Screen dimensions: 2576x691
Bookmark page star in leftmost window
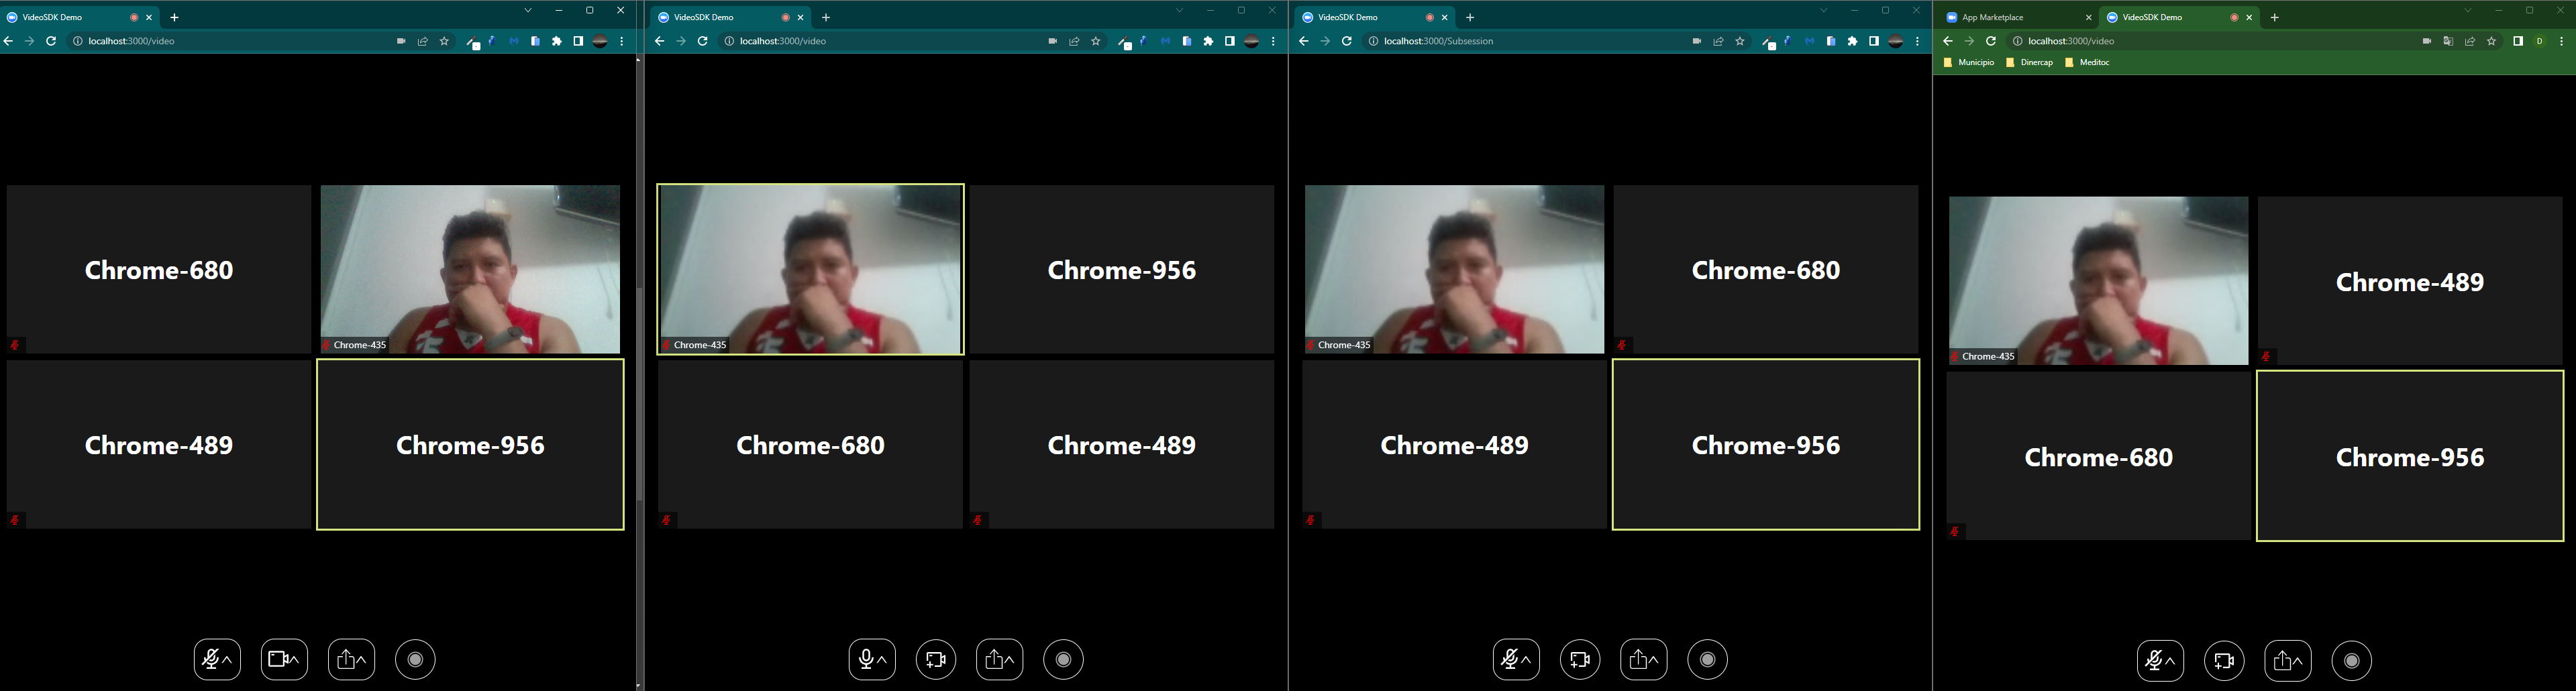point(444,41)
